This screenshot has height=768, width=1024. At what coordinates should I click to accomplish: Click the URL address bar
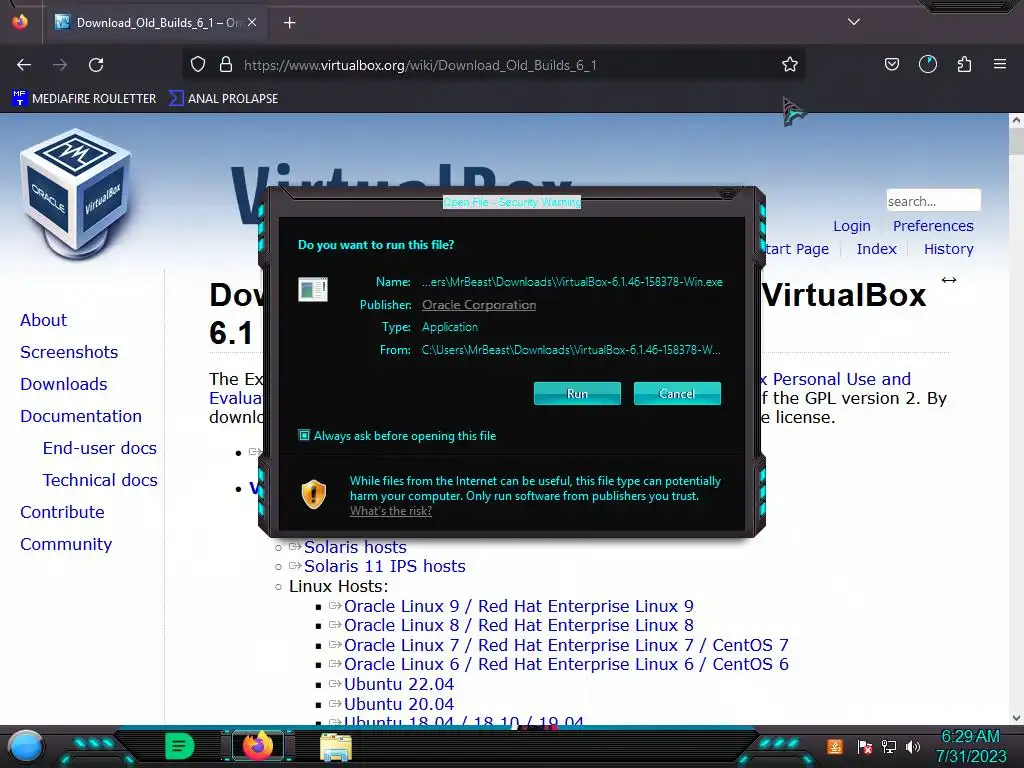coord(494,65)
